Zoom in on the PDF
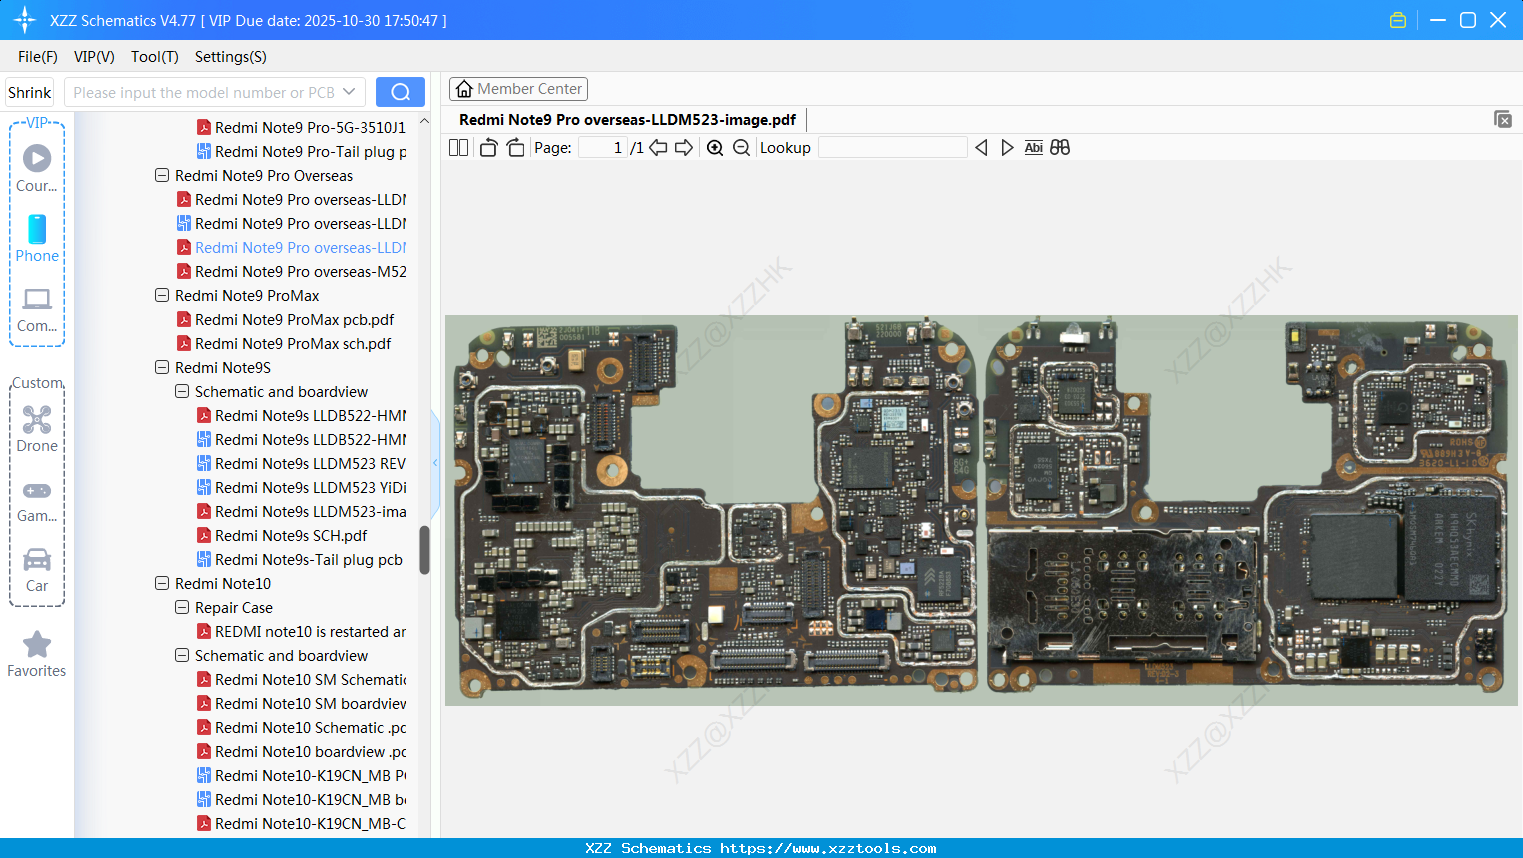The image size is (1523, 858). tap(715, 148)
